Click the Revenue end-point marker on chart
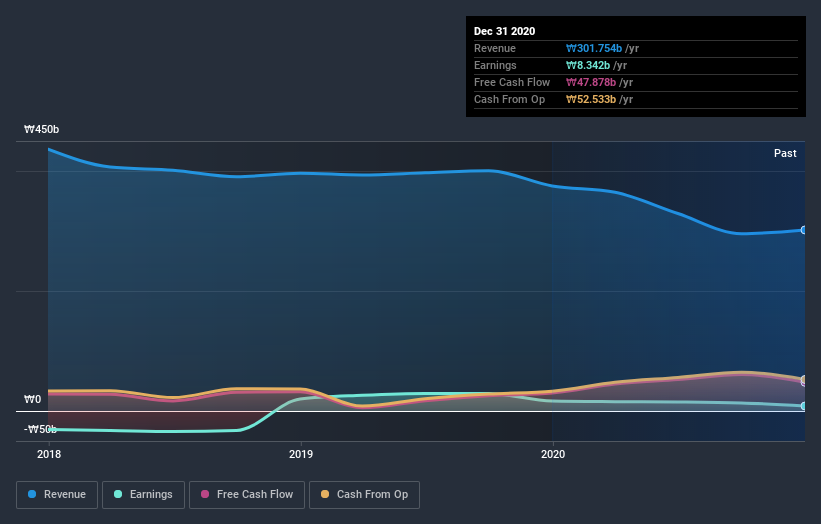 point(804,230)
